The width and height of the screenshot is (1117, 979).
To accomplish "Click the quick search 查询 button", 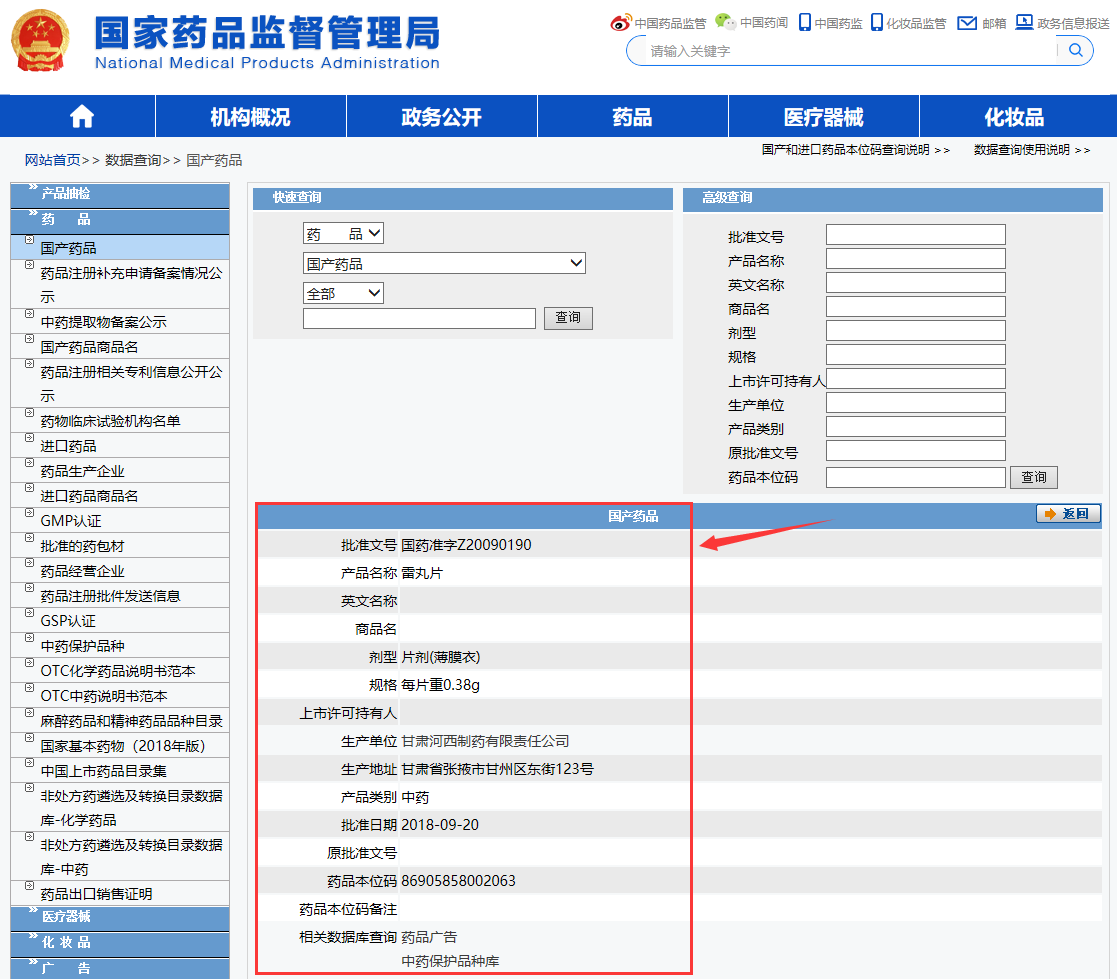I will pyautogui.click(x=568, y=318).
